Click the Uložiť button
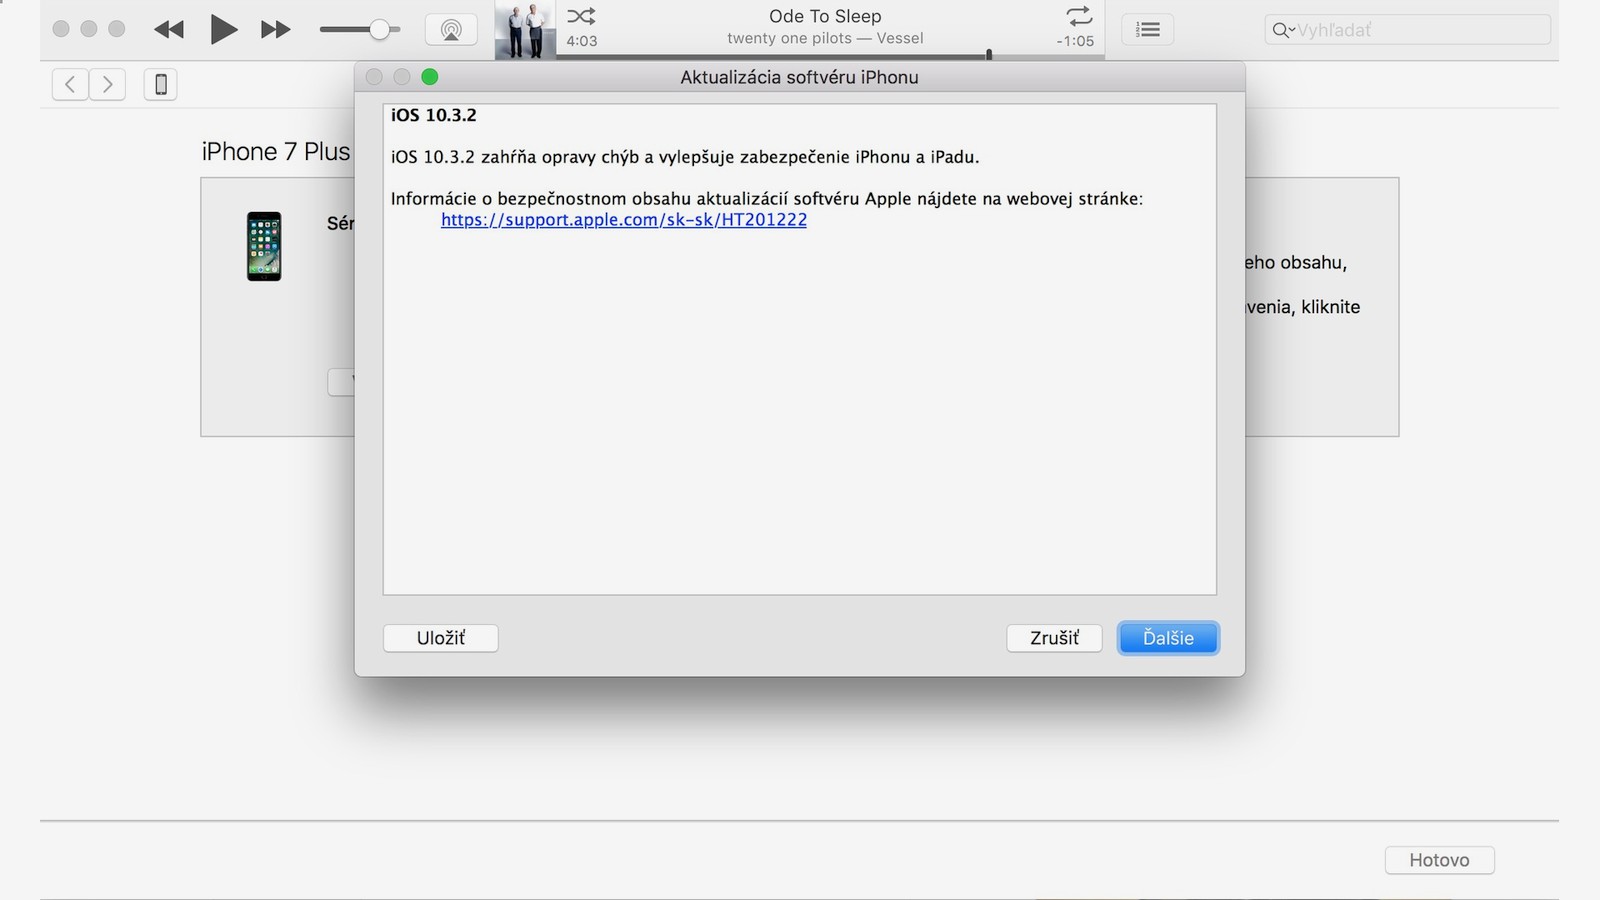 (440, 638)
